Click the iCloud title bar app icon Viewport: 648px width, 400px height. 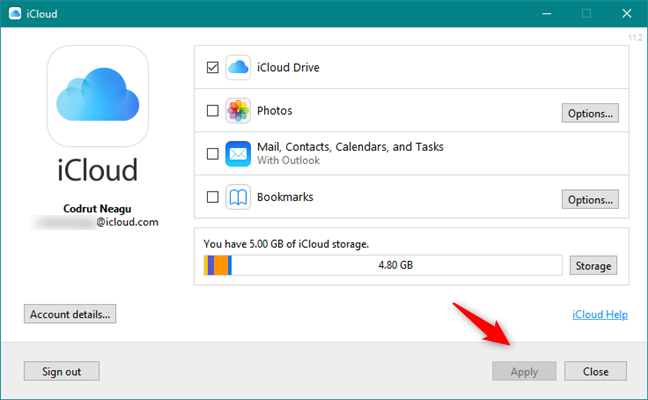tap(15, 14)
